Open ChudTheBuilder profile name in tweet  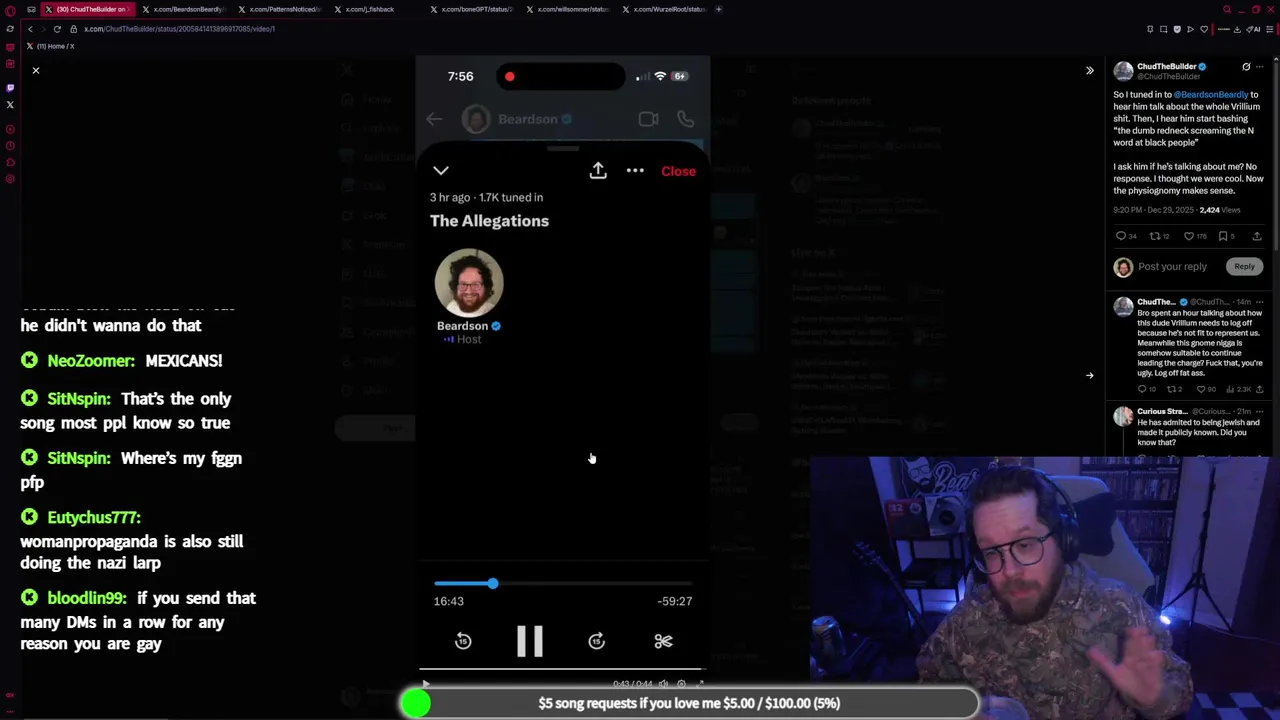pyautogui.click(x=1166, y=67)
